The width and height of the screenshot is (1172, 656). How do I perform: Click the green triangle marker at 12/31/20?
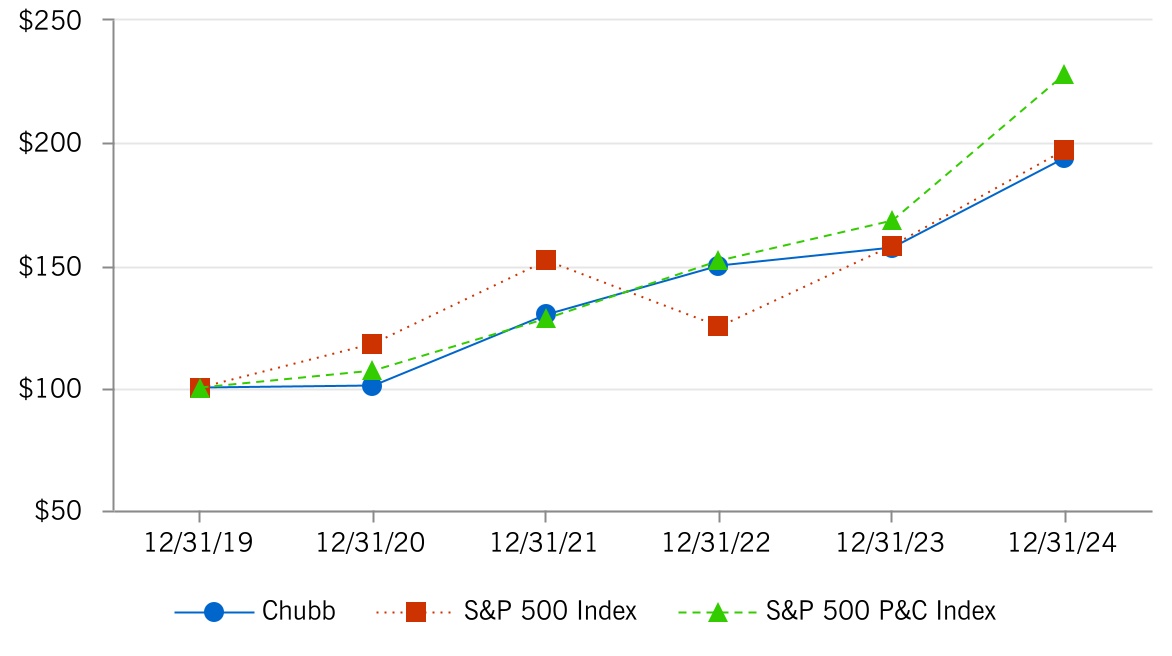(372, 371)
